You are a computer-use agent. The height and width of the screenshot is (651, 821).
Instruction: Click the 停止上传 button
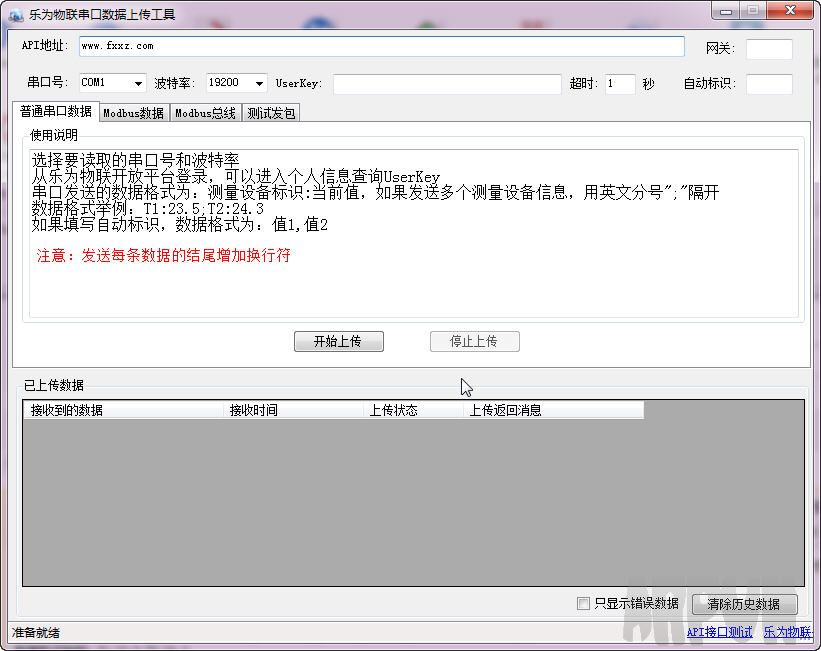point(475,341)
